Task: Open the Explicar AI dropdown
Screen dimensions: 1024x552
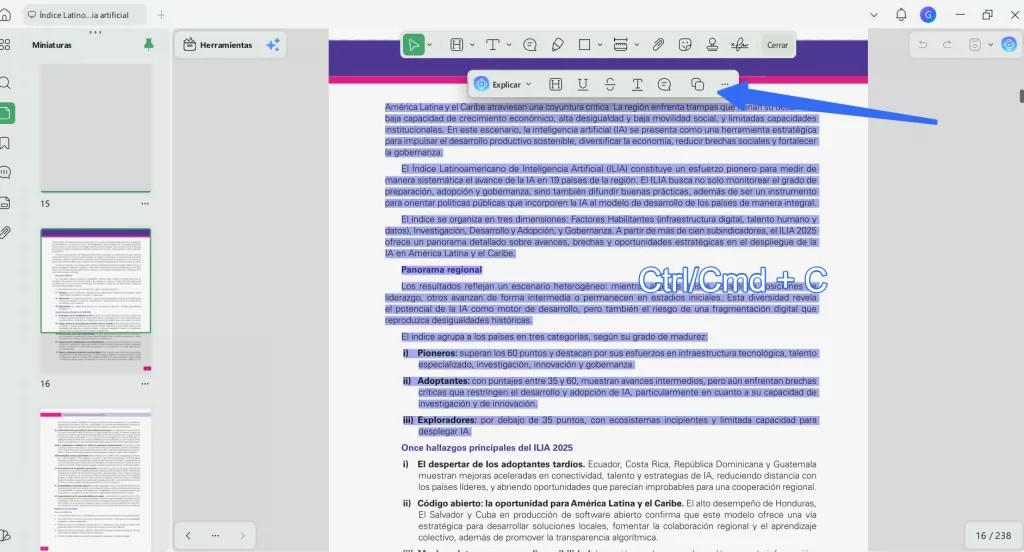Action: [503, 84]
